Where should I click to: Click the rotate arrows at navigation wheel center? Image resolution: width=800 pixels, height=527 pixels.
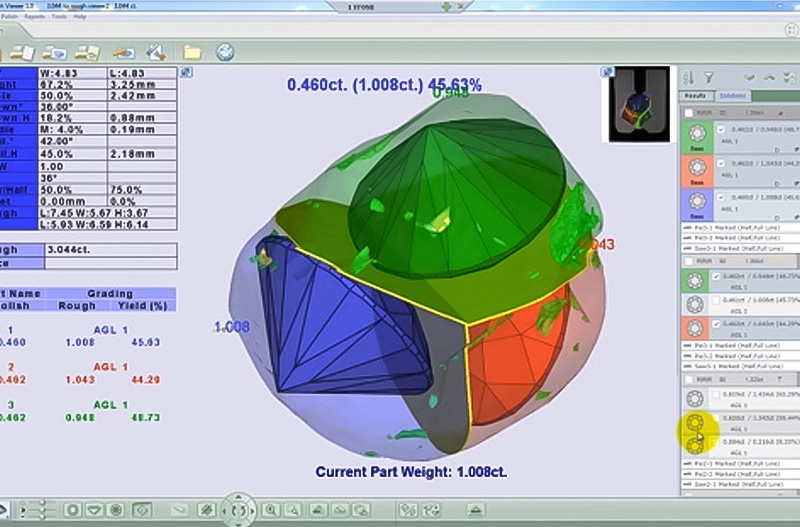(x=238, y=510)
